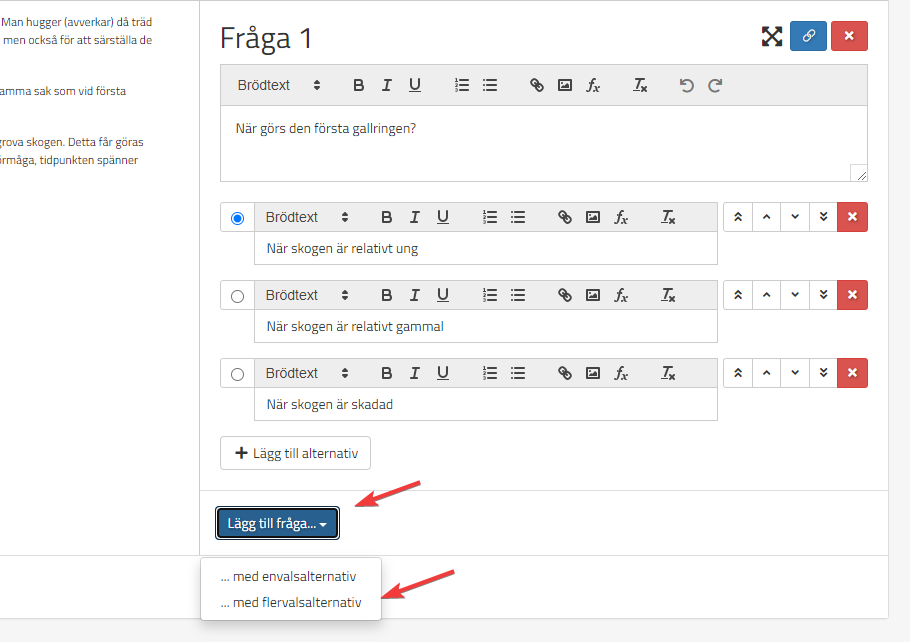
Task: Open Brödtext dropdown for the "skadad" alternative
Action: [x=306, y=373]
